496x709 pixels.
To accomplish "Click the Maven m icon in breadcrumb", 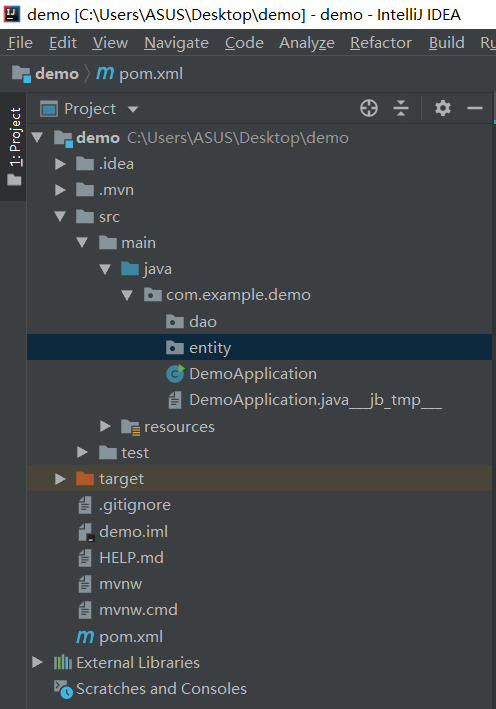I will [105, 74].
